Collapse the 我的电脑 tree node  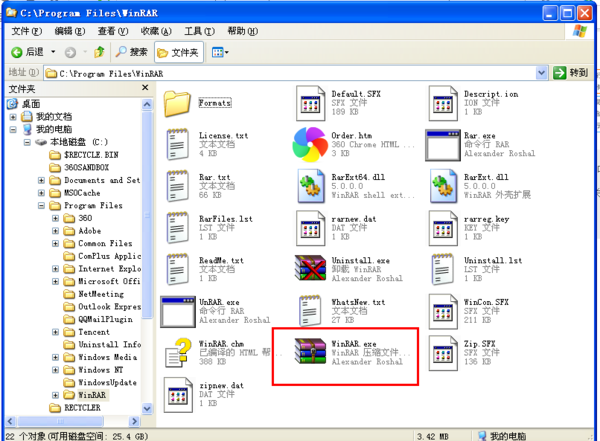coord(13,129)
